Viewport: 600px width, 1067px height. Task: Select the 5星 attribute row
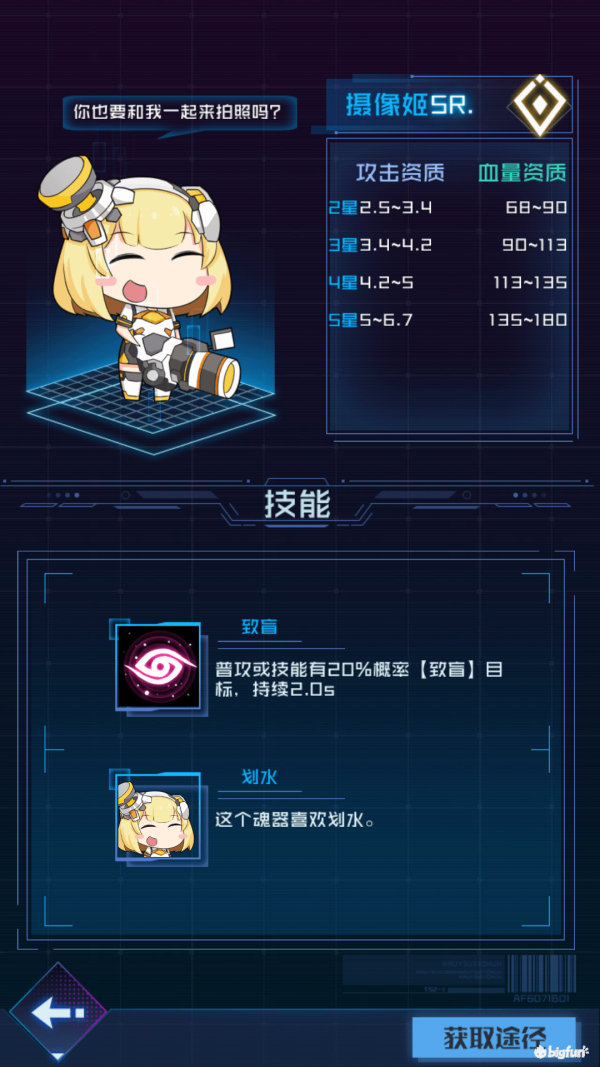[x=448, y=320]
